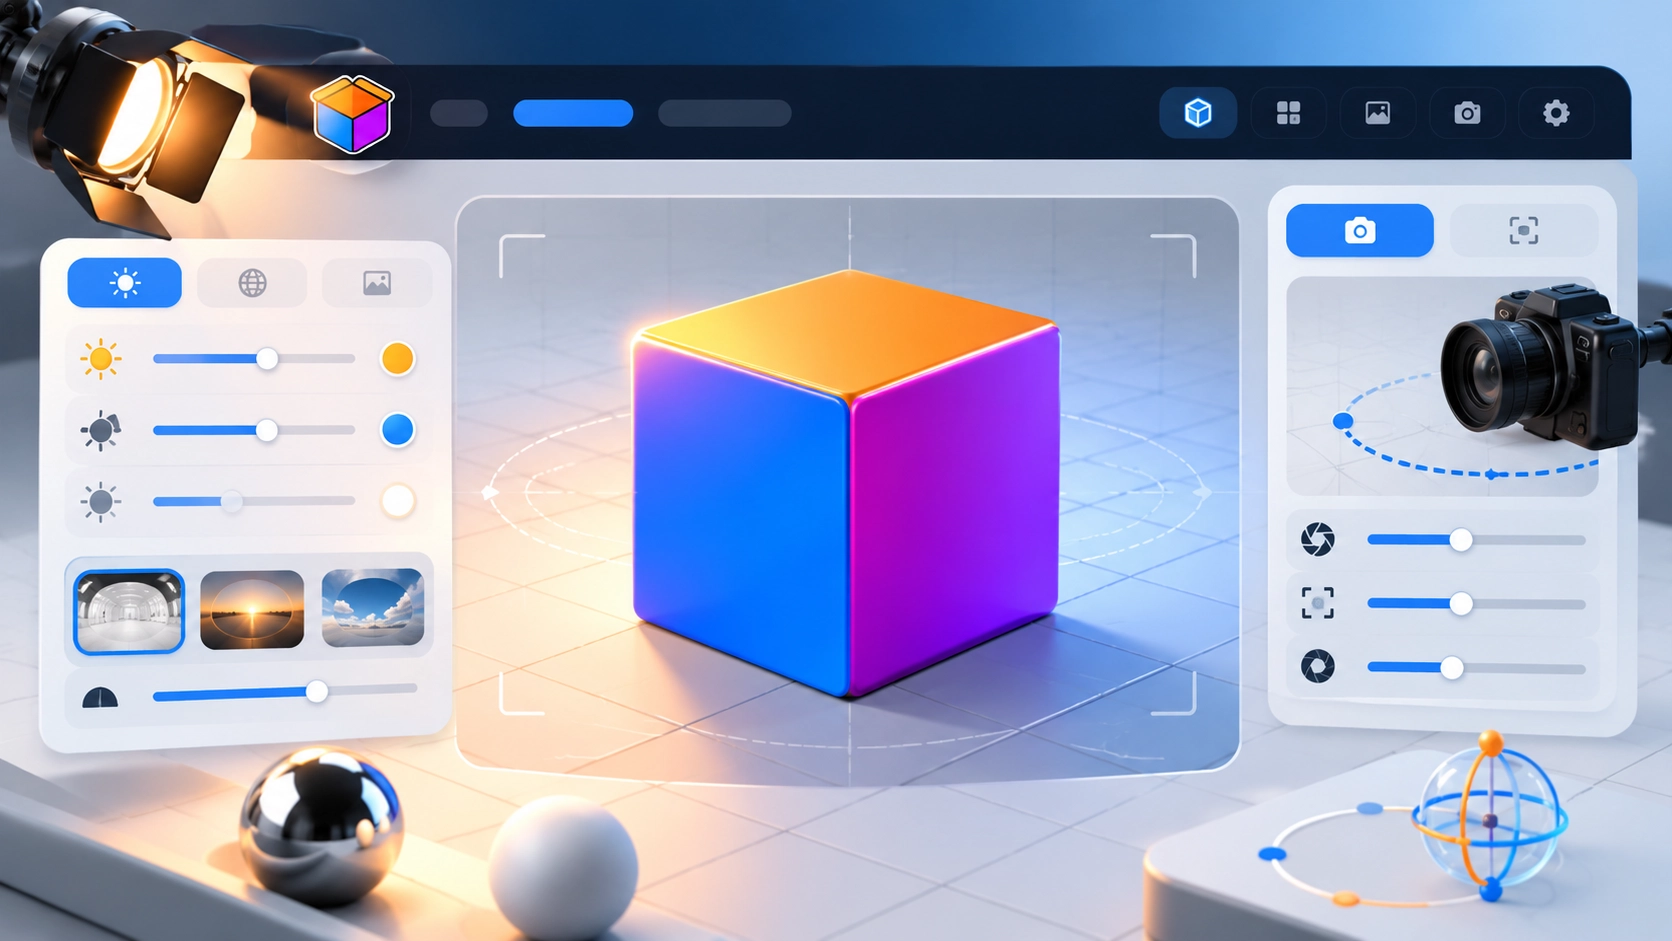The width and height of the screenshot is (1672, 941).
Task: Open settings via the gear icon
Action: click(1556, 113)
